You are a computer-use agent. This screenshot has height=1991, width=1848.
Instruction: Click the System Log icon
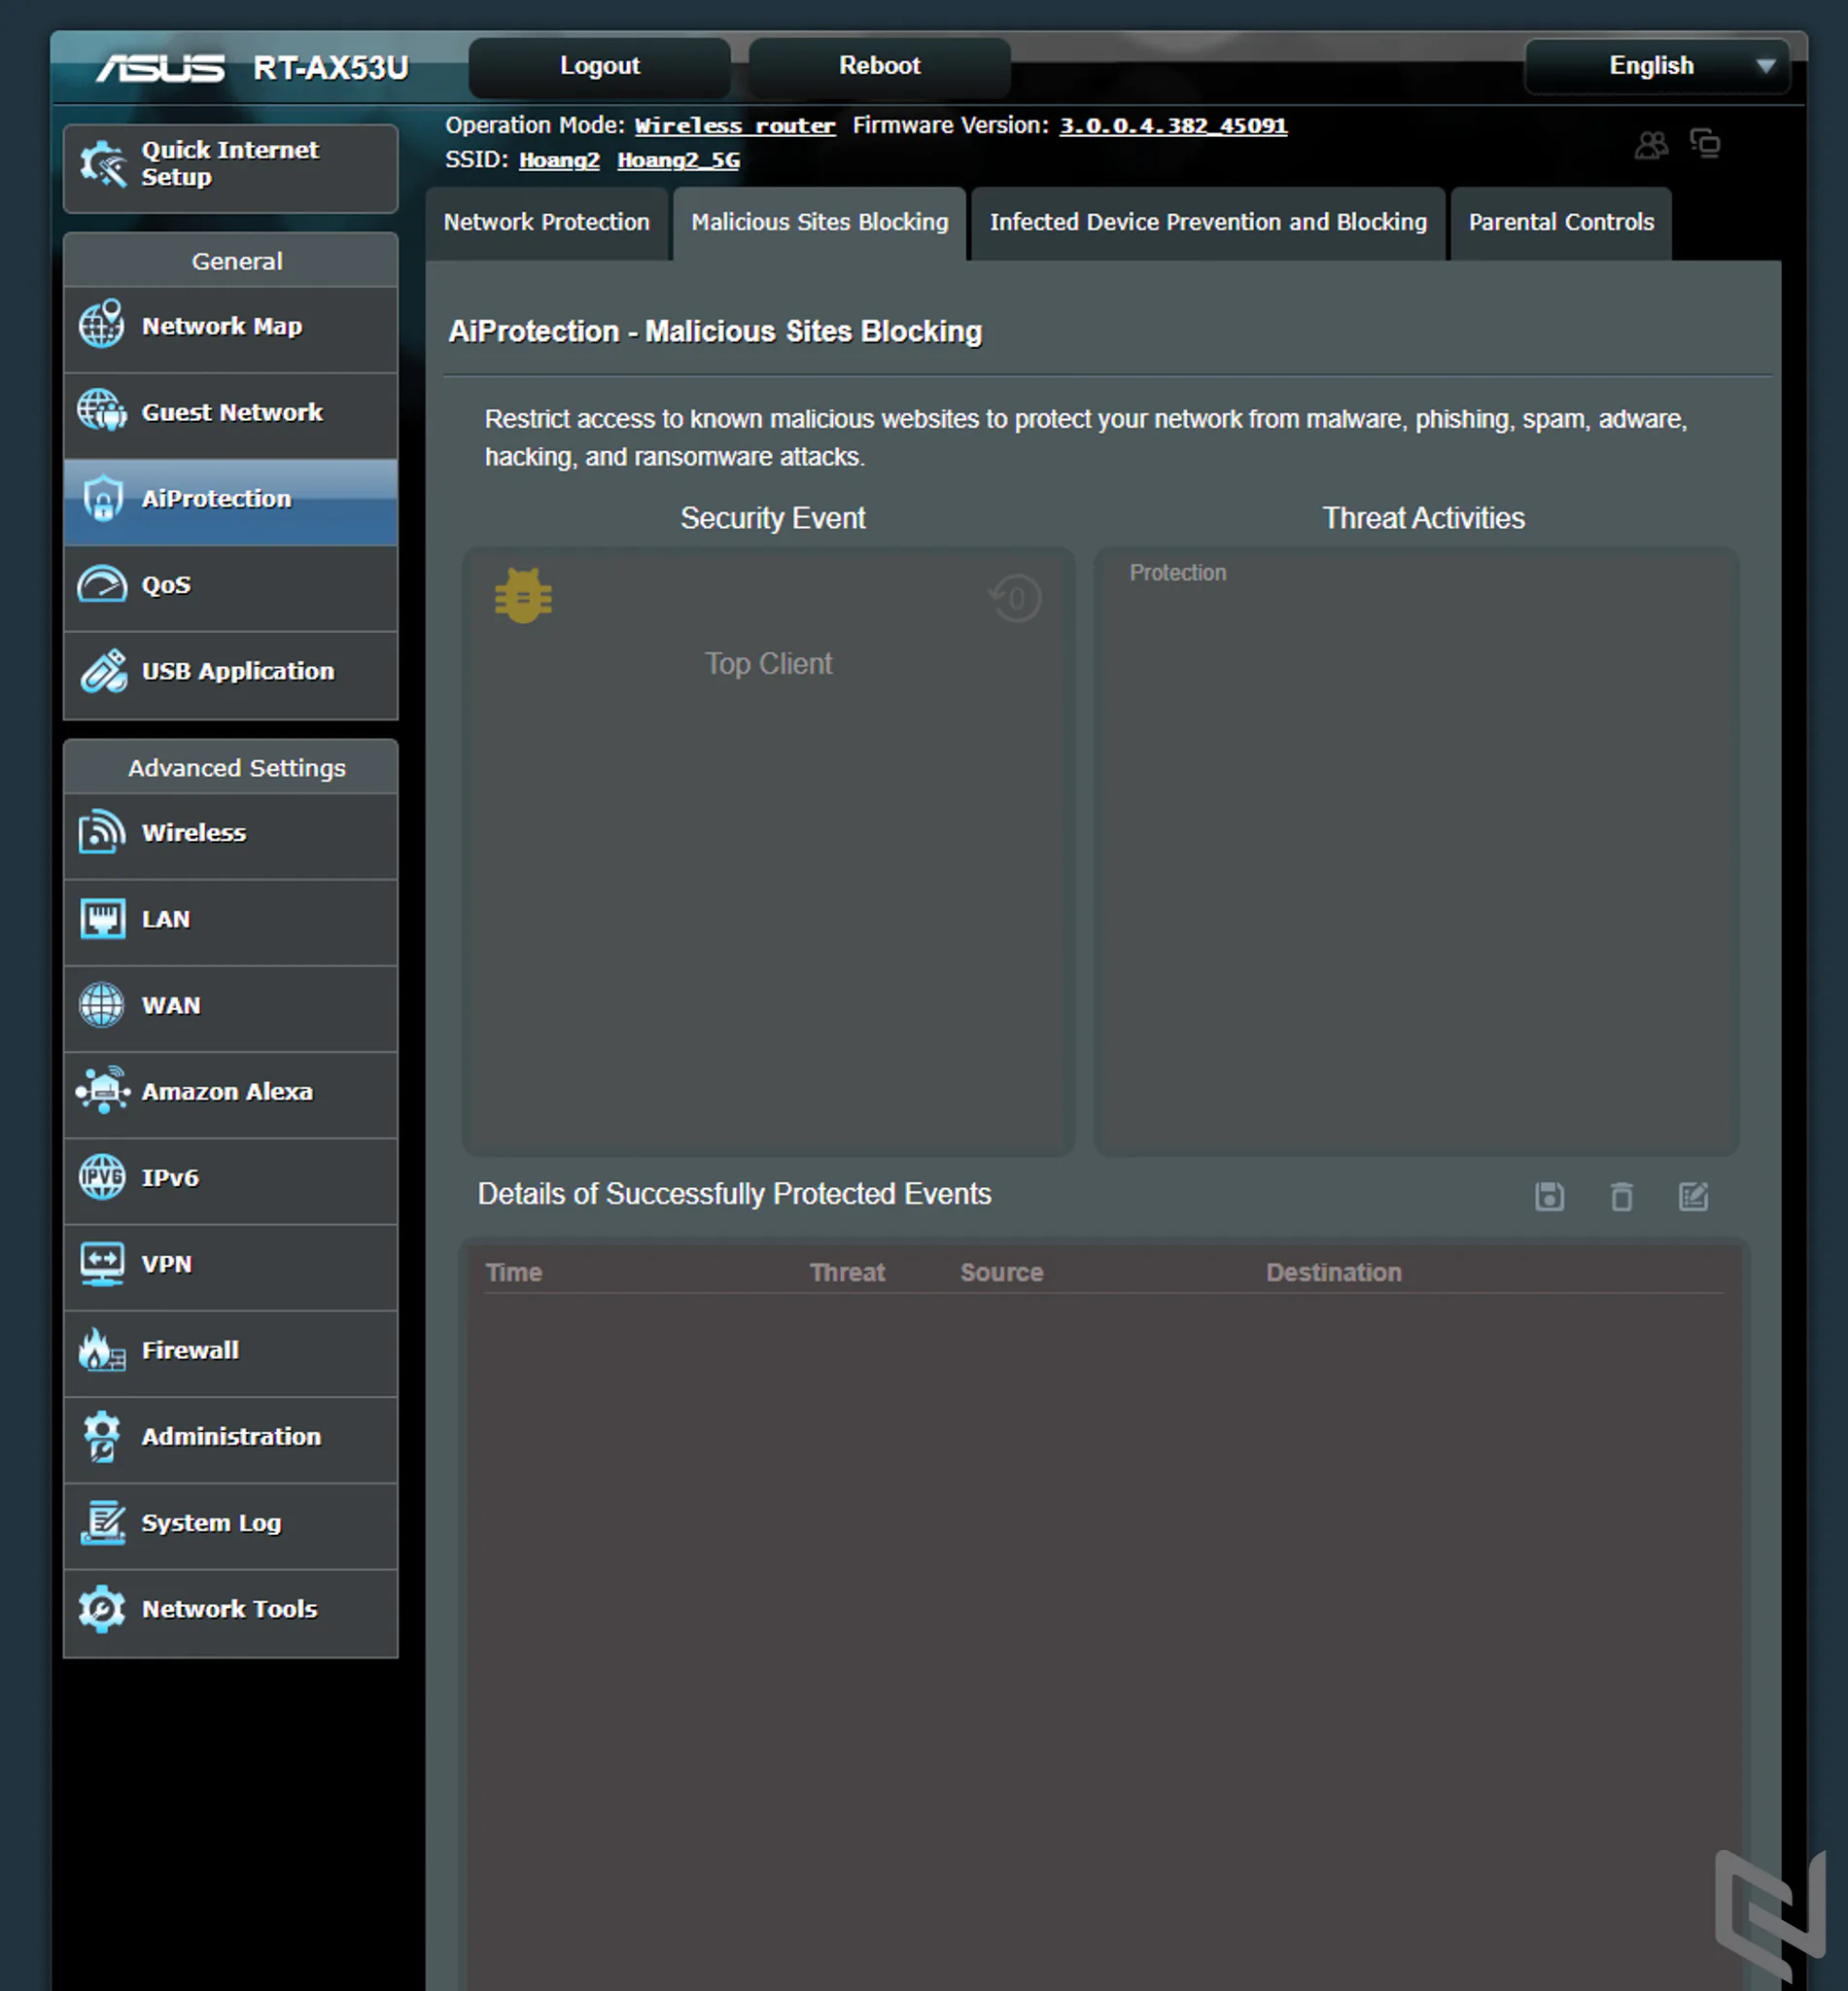102,1523
